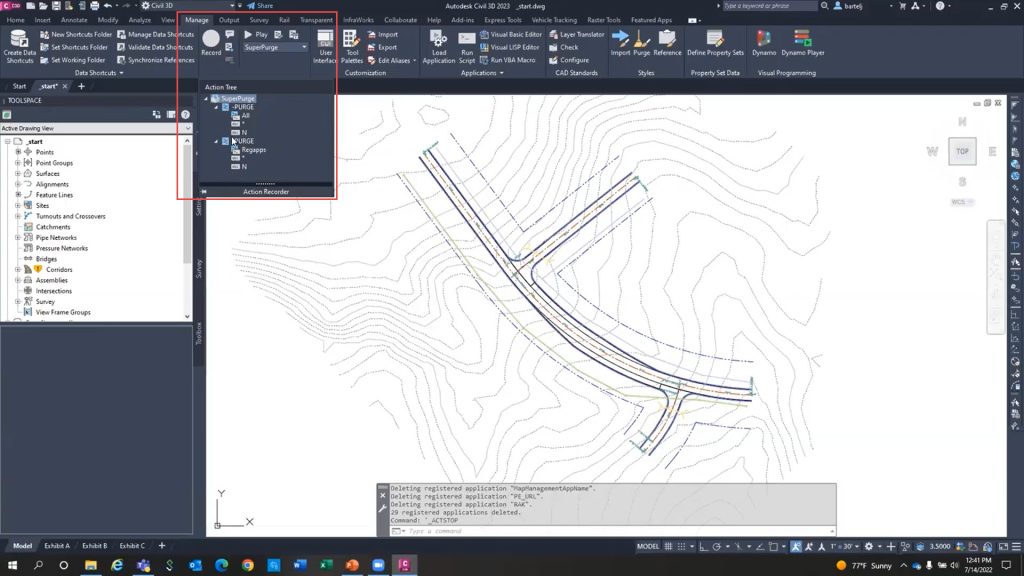Image resolution: width=1024 pixels, height=576 pixels.
Task: Open Word from Windows taskbar
Action: click(300, 565)
